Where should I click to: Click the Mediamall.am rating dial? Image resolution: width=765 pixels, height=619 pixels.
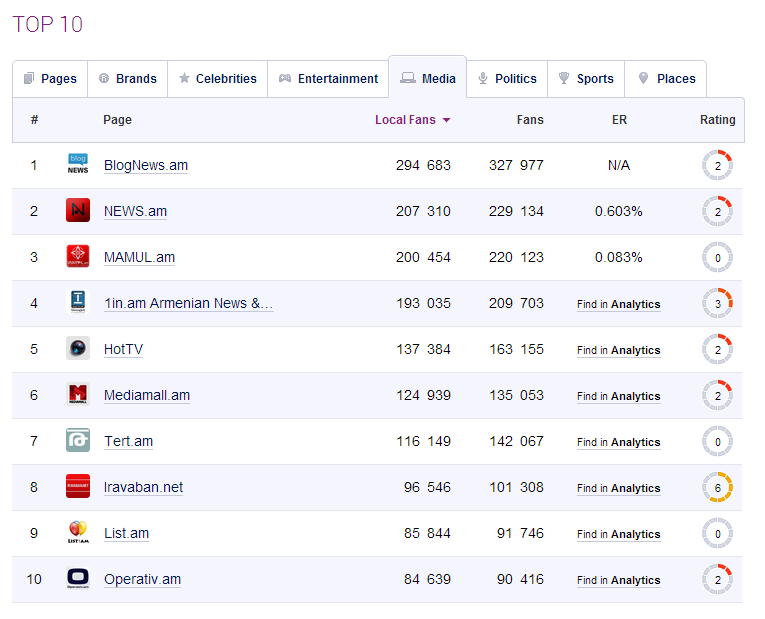(x=717, y=395)
